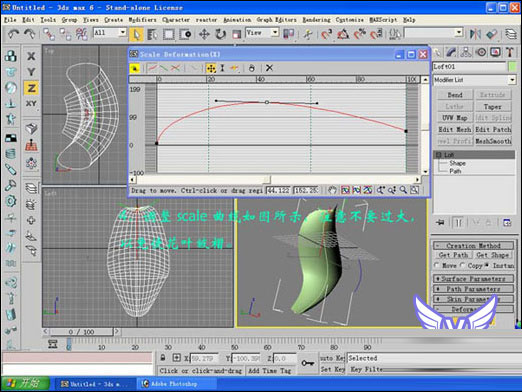Select the Copy radio button
Image resolution: width=522 pixels, height=392 pixels.
[462, 265]
